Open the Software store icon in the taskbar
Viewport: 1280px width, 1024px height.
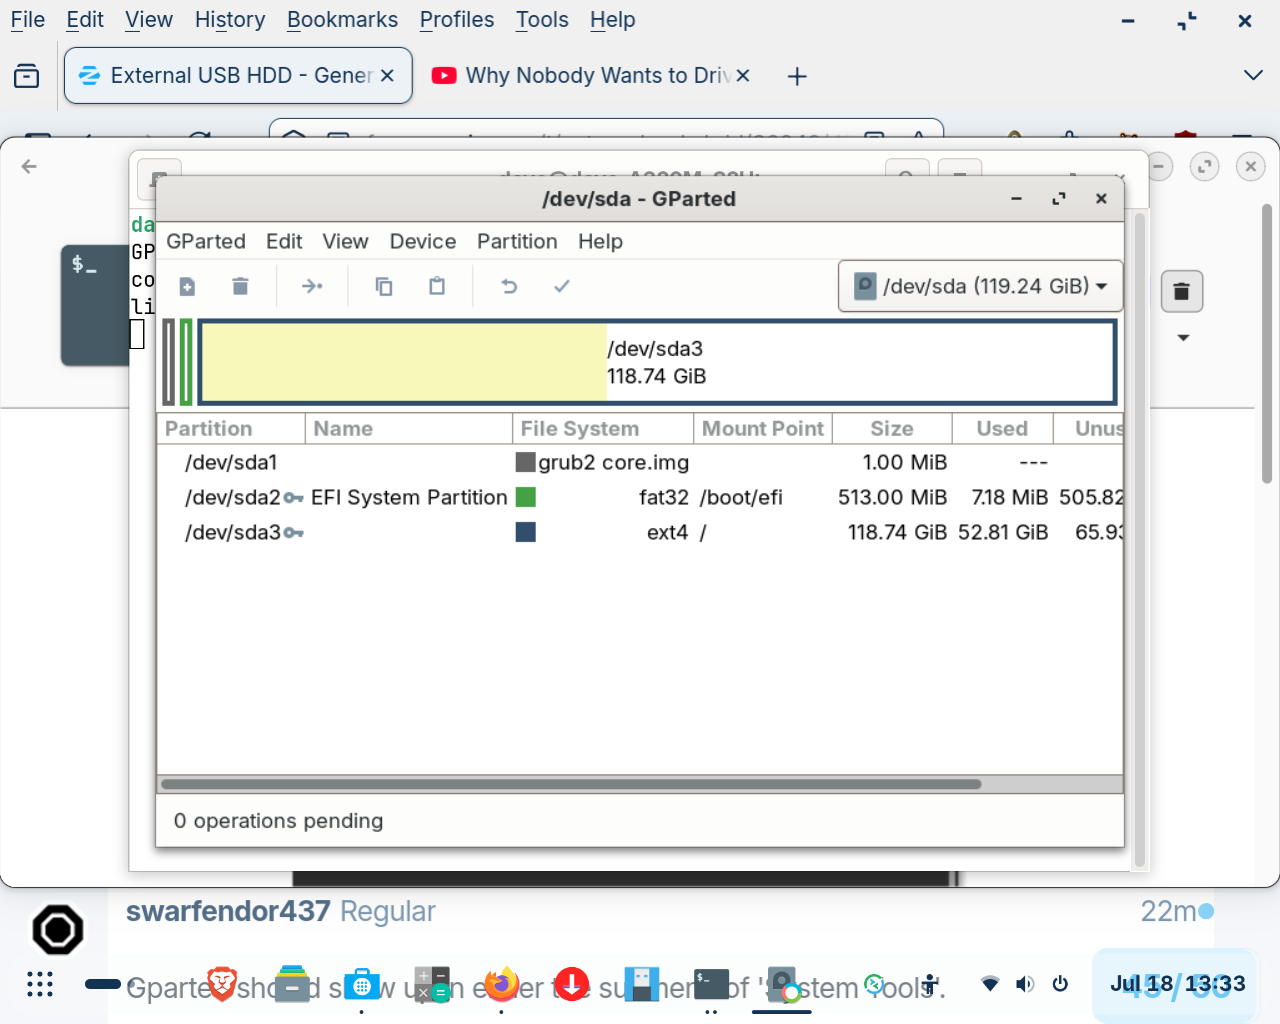point(362,985)
